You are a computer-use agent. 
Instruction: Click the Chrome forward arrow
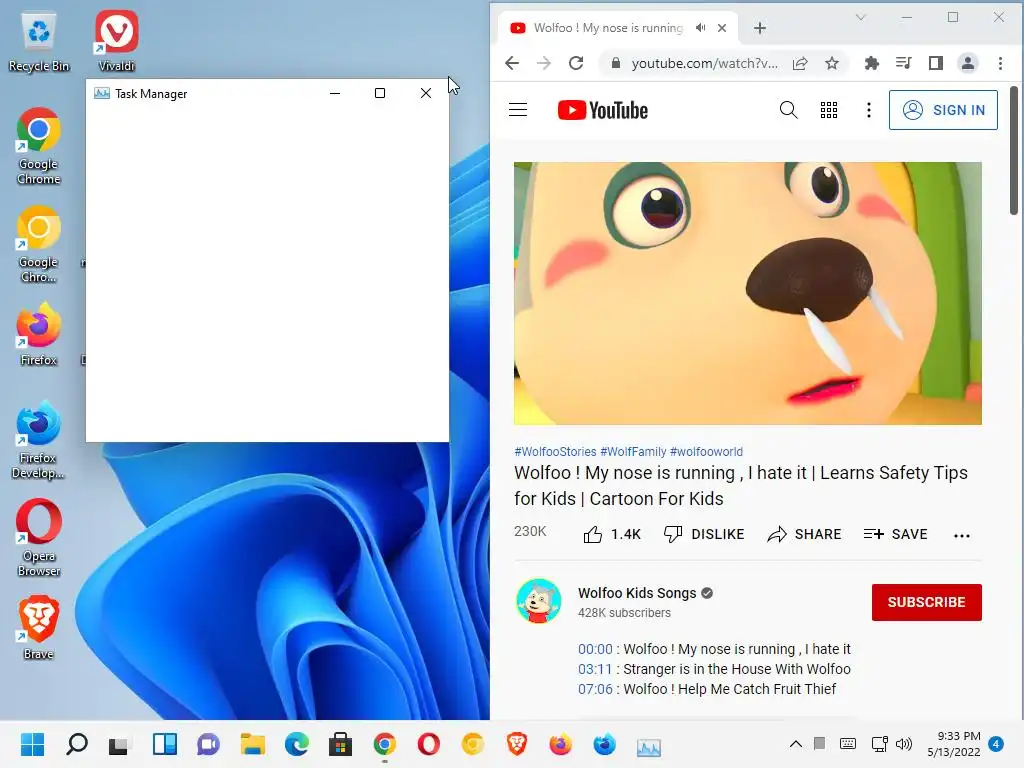(543, 63)
